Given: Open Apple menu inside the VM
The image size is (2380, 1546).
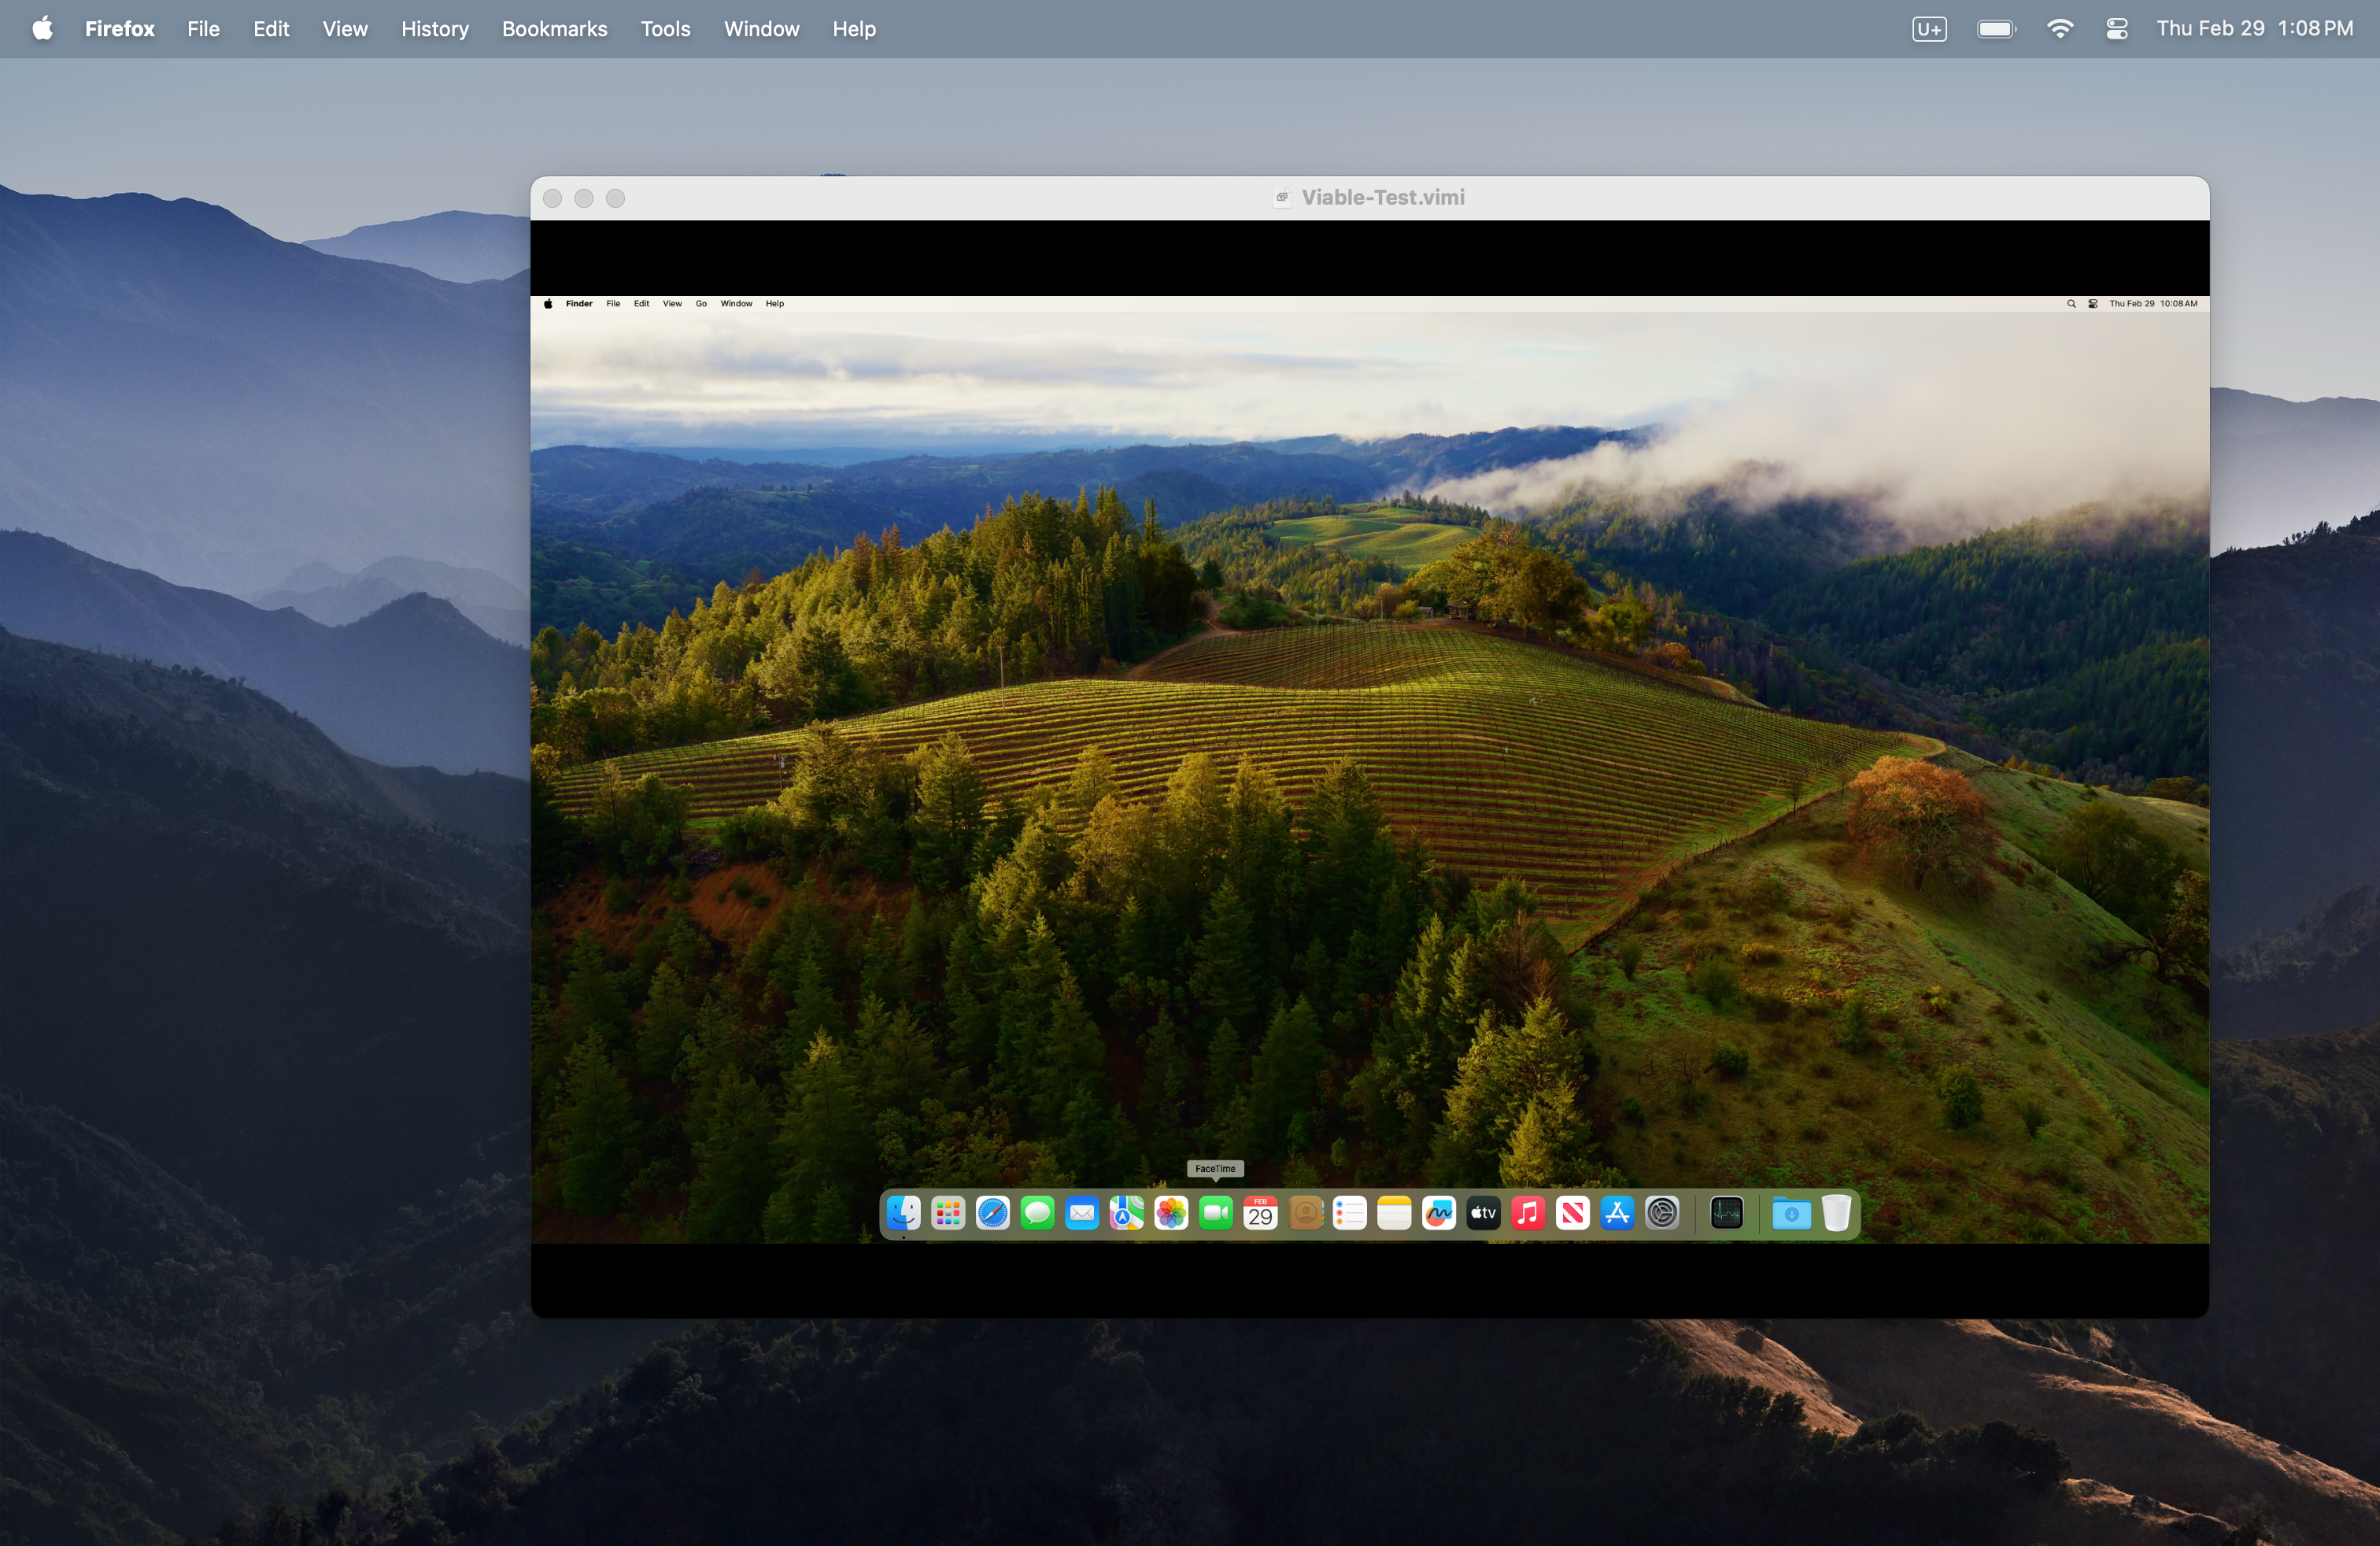Looking at the screenshot, I should [x=548, y=304].
